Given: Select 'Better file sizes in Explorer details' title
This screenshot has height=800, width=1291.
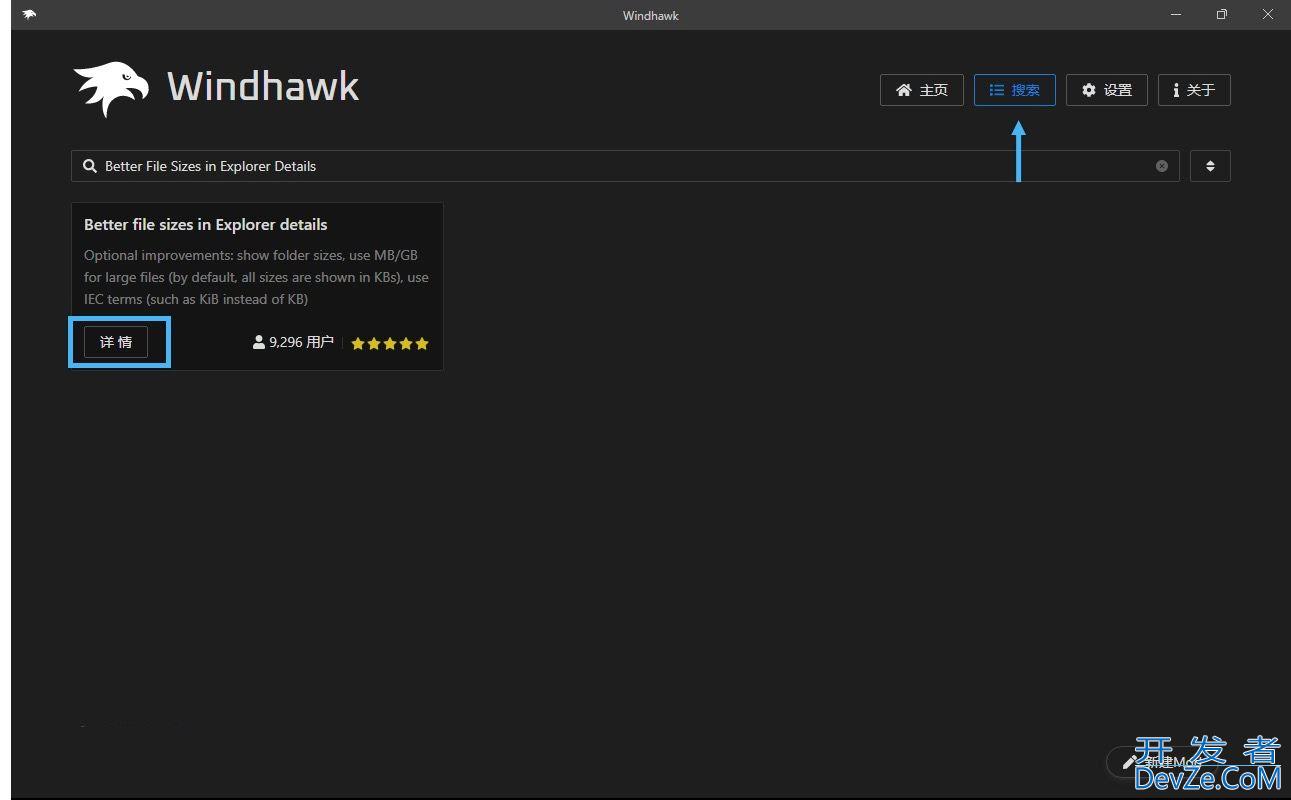Looking at the screenshot, I should [x=206, y=224].
